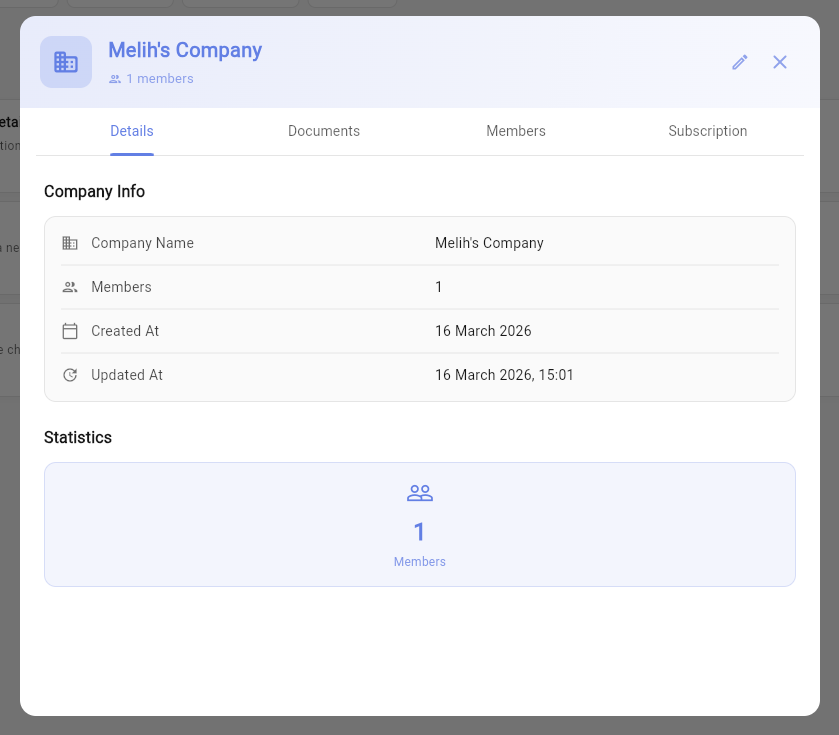Screen dimensions: 839x735
Task: Click the group icon in Statistics card
Action: [x=420, y=493]
